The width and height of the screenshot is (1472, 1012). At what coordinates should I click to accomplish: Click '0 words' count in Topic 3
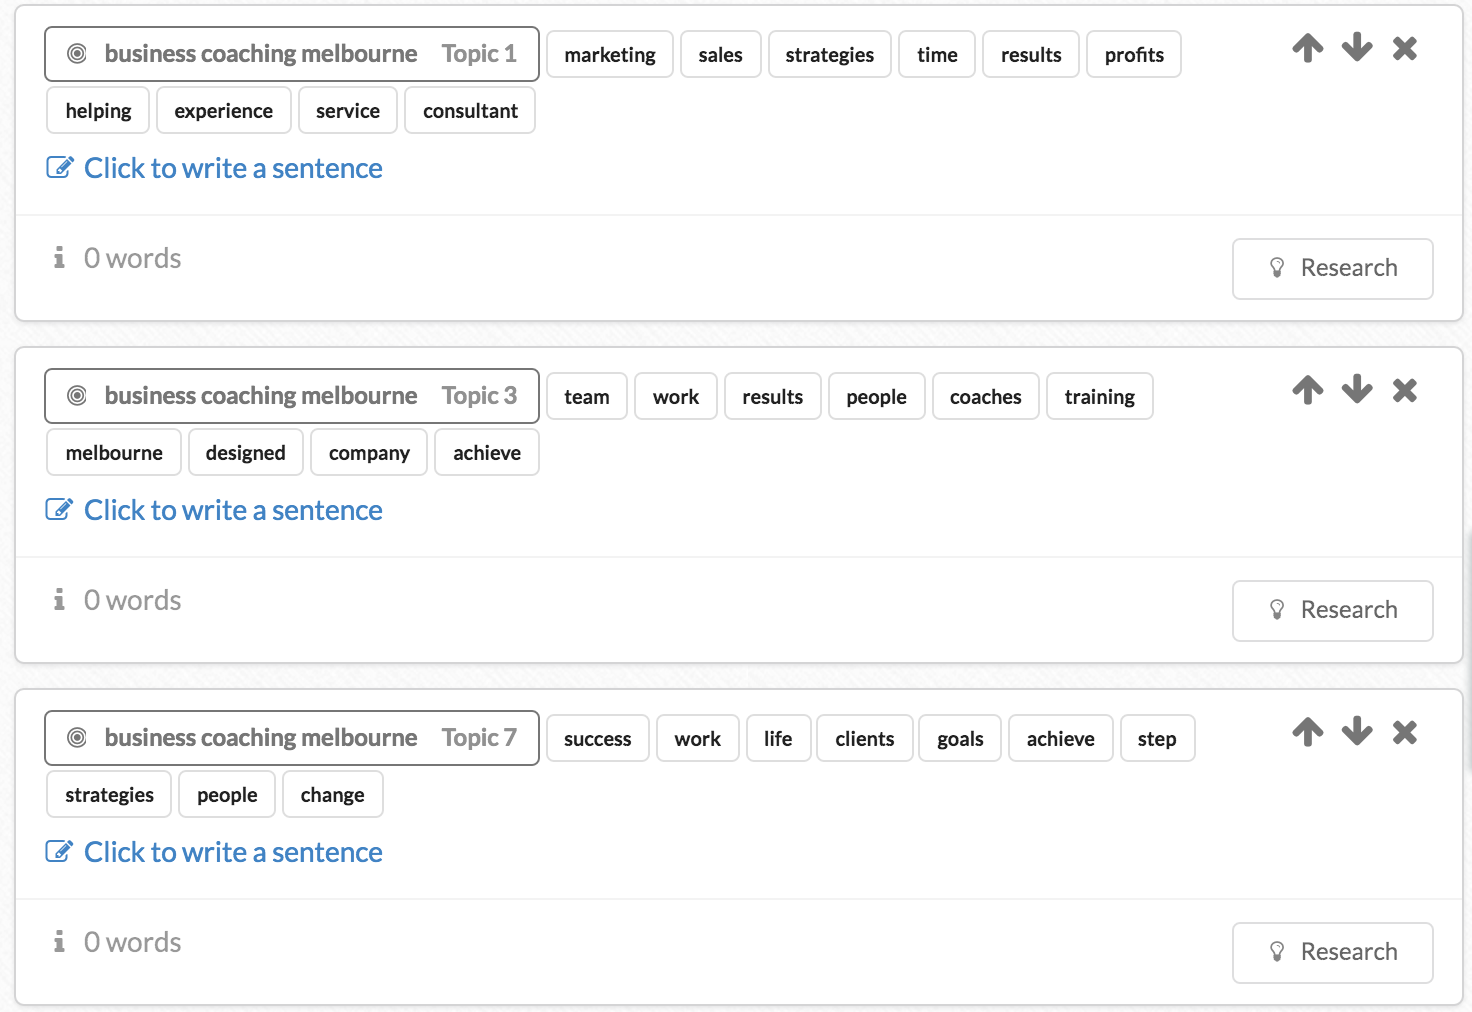tap(132, 600)
